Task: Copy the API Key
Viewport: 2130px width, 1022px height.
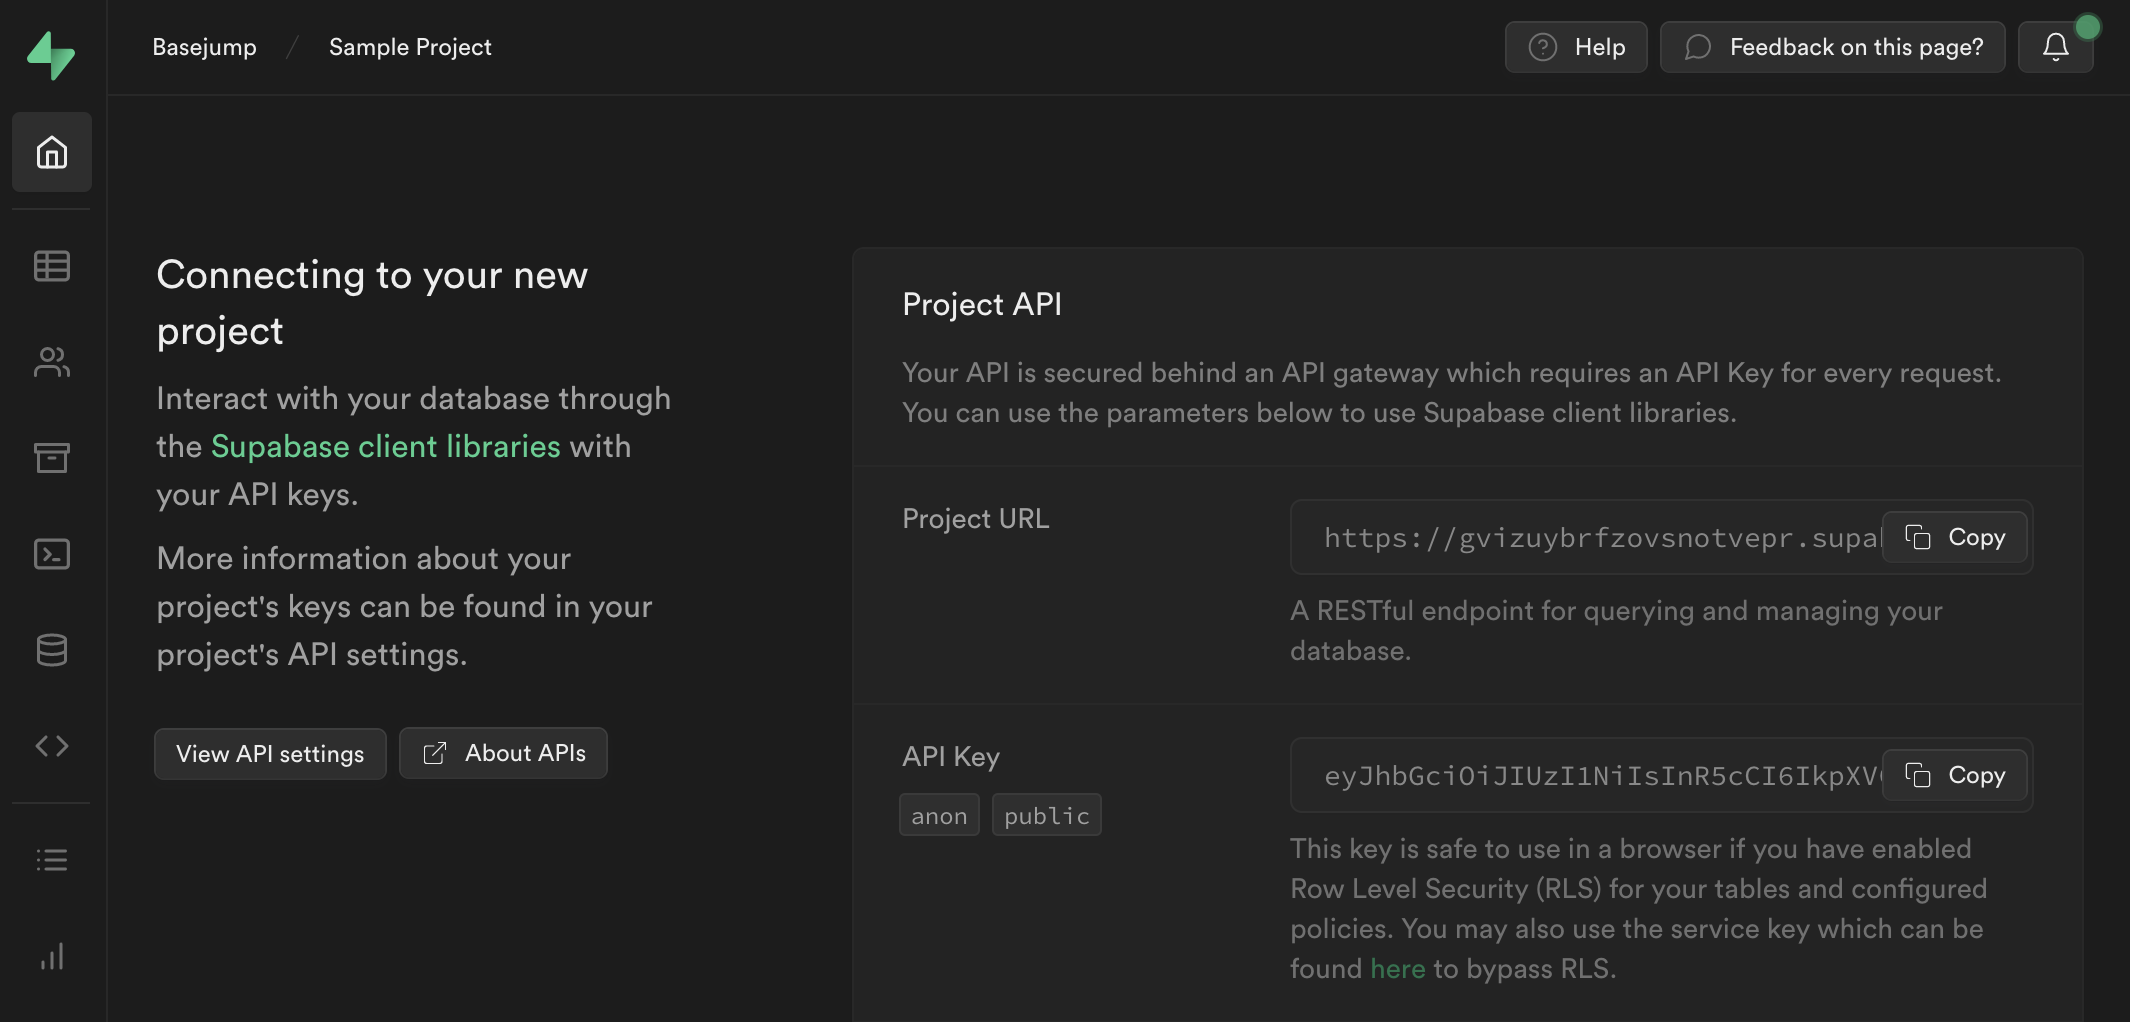Action: (1954, 775)
